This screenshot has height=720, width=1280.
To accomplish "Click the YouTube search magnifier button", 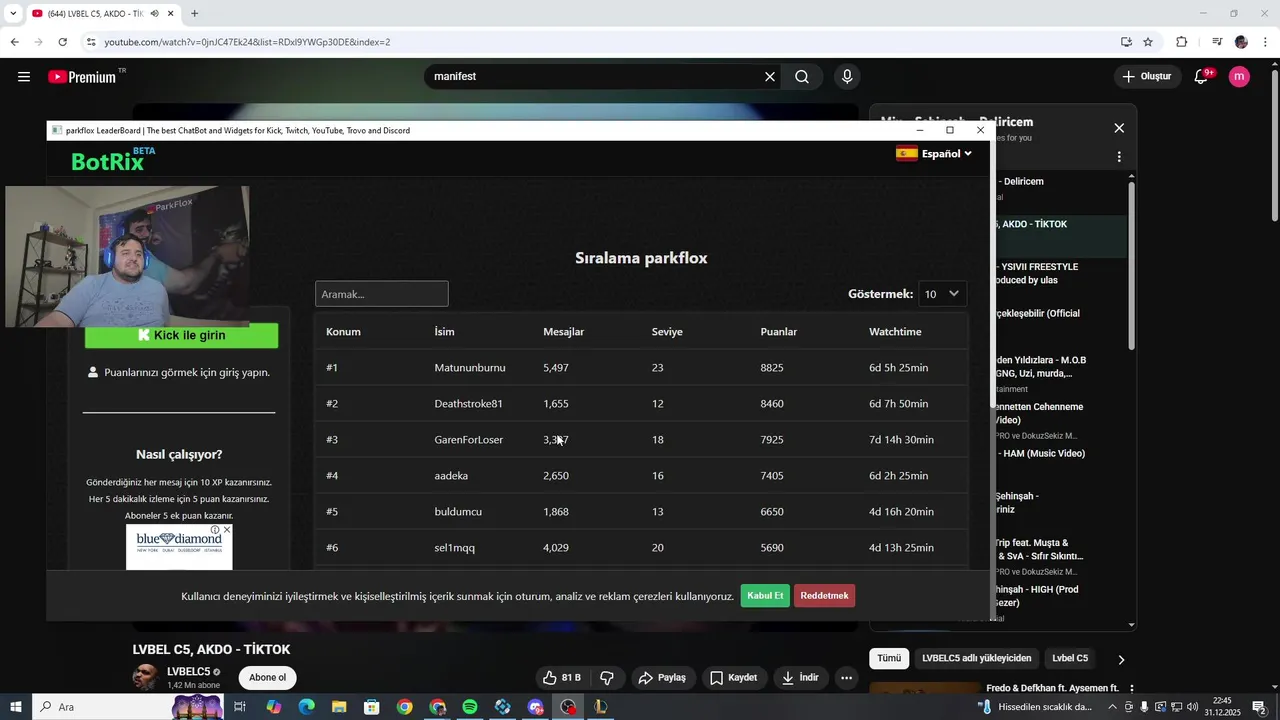I will pyautogui.click(x=802, y=77).
